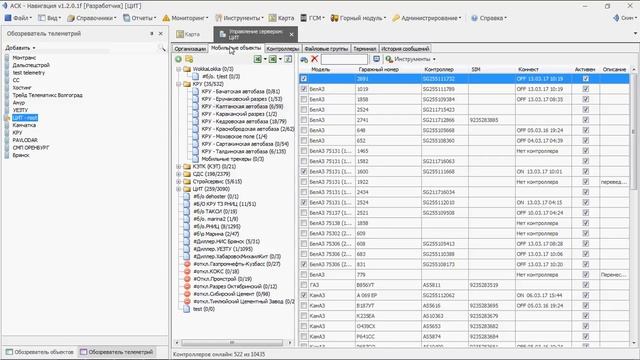Click the monitor icon beside the search field
The width and height of the screenshot is (640, 360).
point(376,59)
